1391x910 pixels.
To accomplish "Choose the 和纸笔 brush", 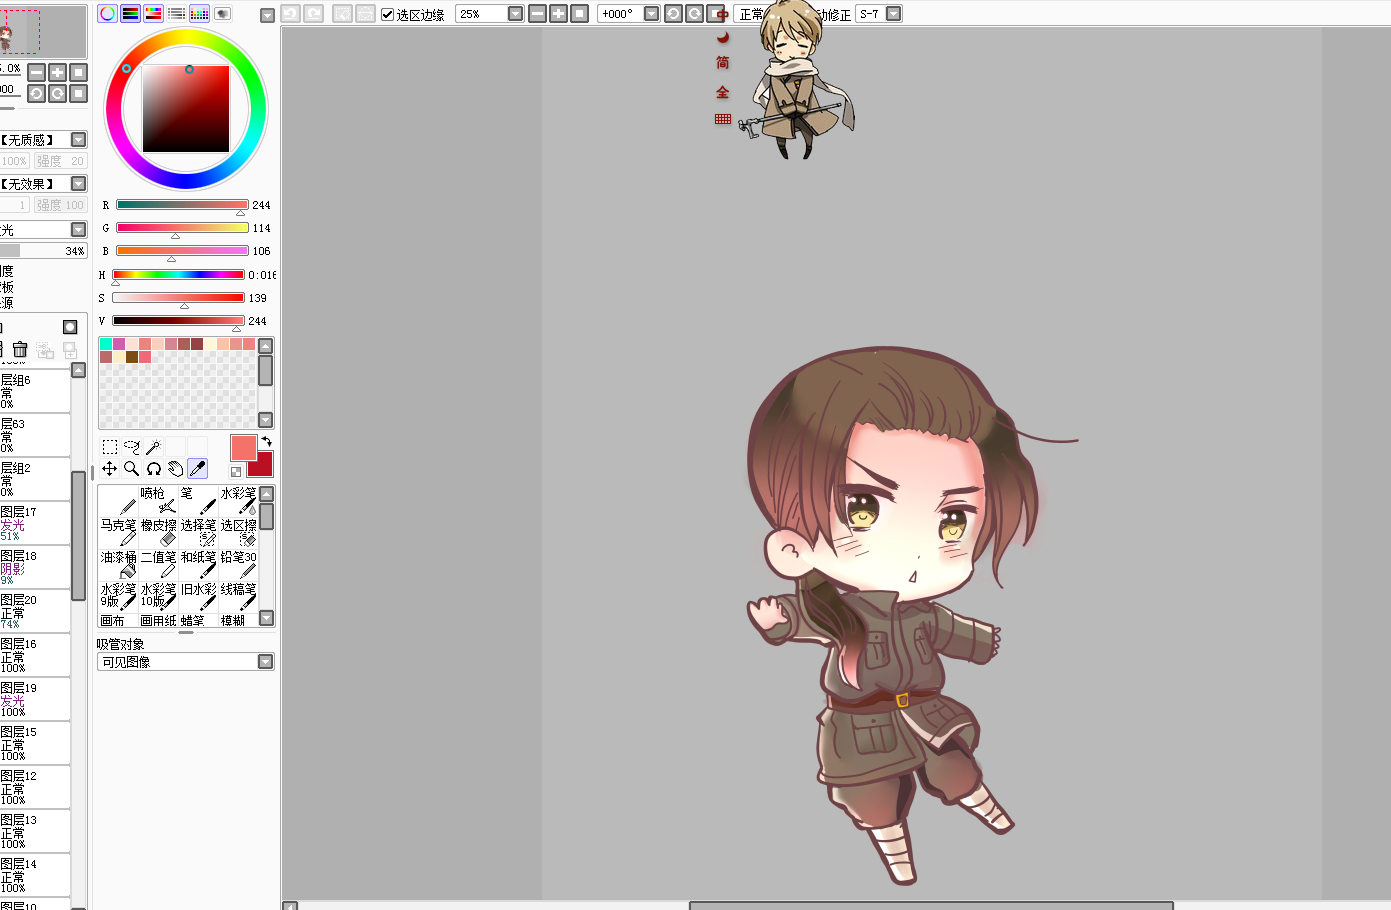I will (198, 564).
